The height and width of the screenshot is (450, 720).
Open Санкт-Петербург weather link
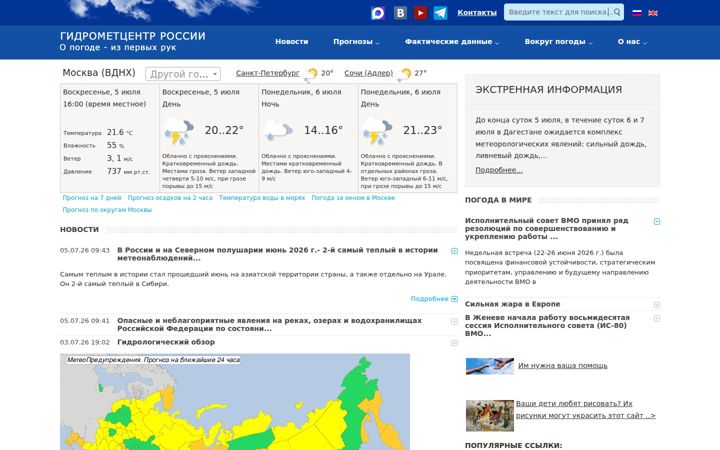pos(267,73)
